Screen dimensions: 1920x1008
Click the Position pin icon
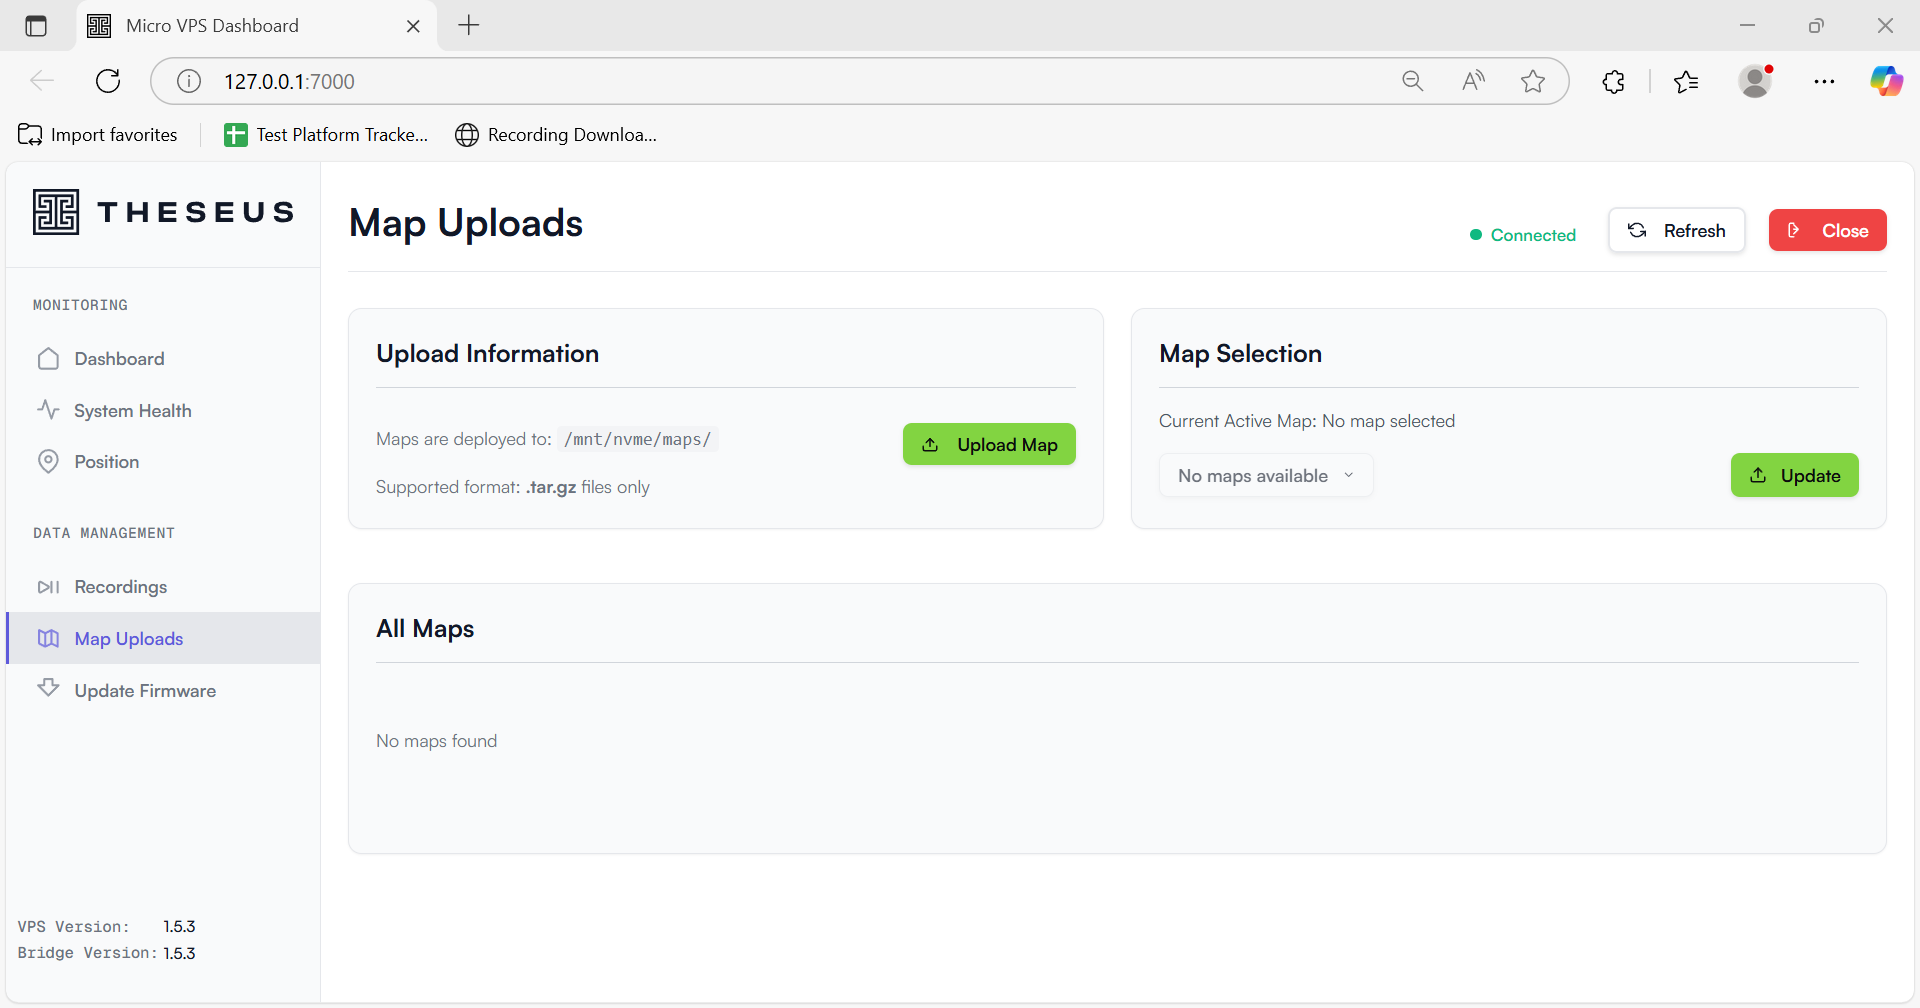coord(48,462)
